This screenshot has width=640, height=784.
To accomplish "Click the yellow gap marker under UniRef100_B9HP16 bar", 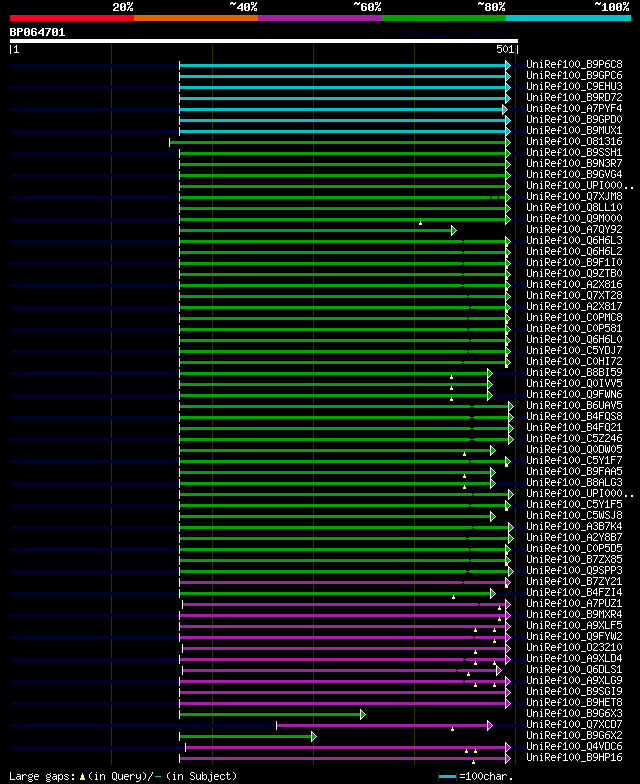I will pyautogui.click(x=474, y=762).
